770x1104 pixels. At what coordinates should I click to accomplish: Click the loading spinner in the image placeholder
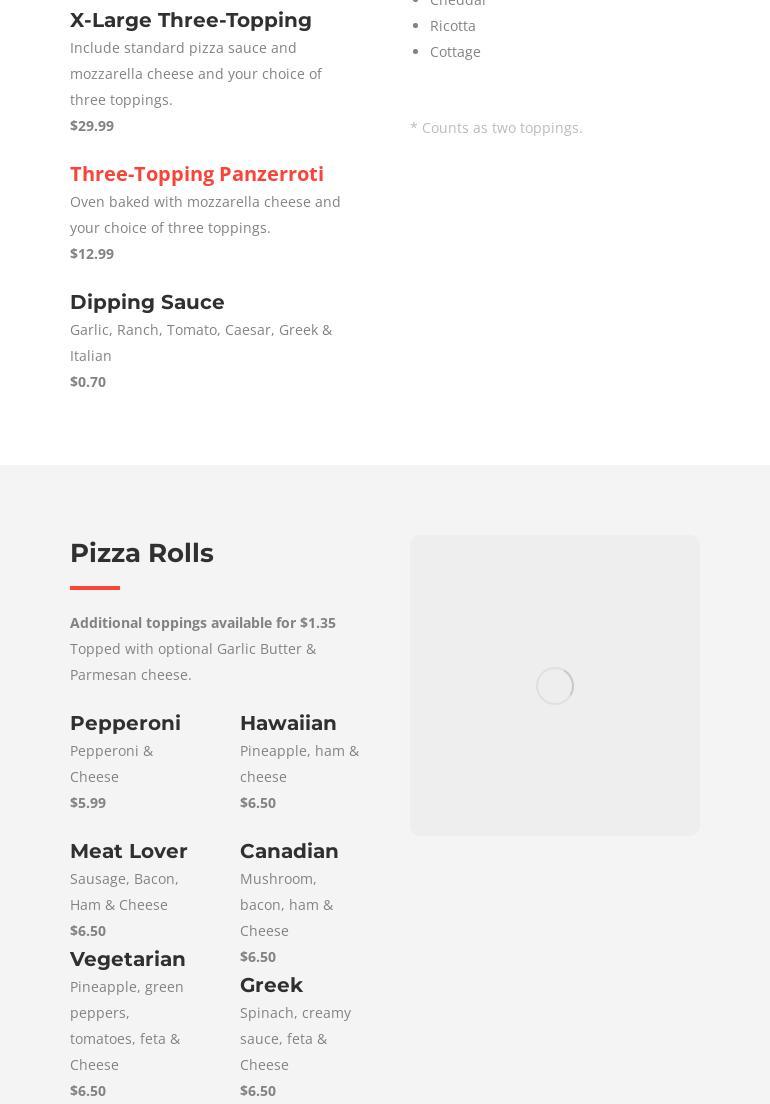coord(554,685)
